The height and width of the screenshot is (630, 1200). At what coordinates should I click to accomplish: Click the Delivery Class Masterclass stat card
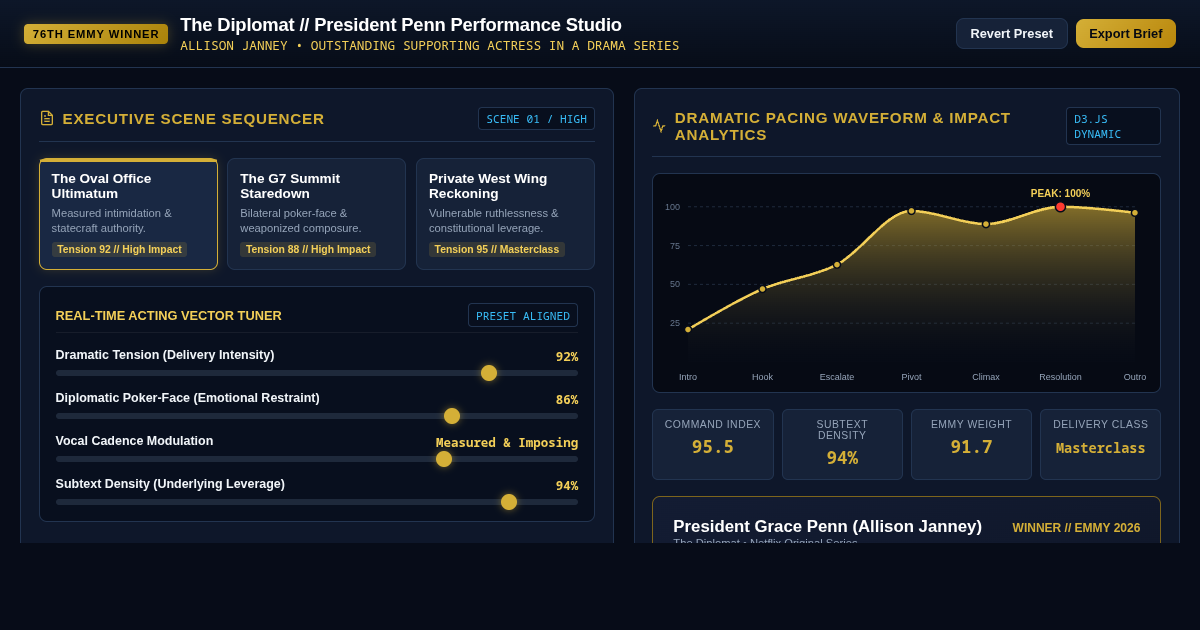(1100, 444)
